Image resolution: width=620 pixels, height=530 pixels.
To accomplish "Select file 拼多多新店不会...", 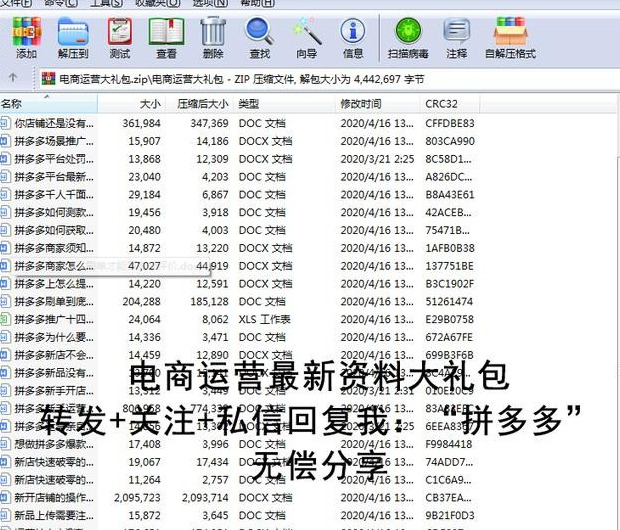I will [54, 355].
